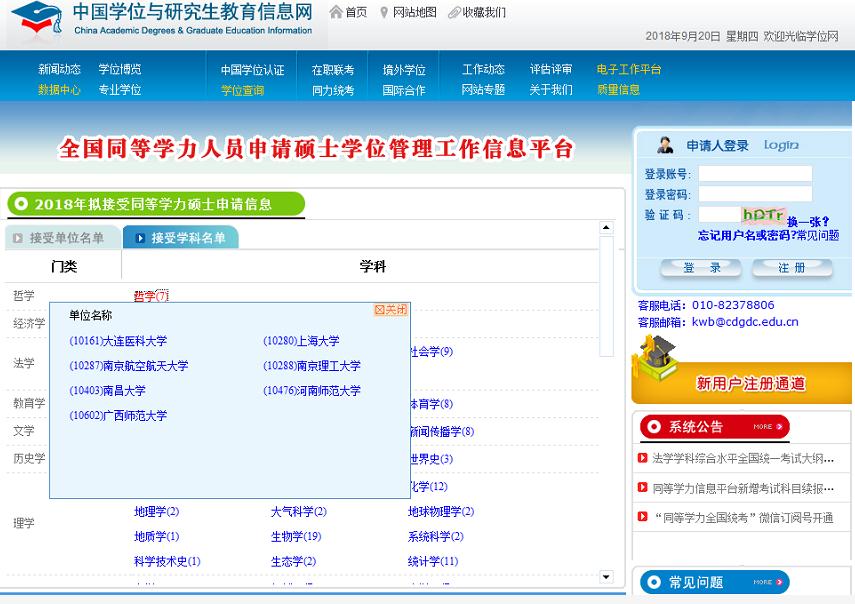The width and height of the screenshot is (855, 604).
Task: Close the 单位名称 popup with 关闭
Action: pyautogui.click(x=391, y=310)
